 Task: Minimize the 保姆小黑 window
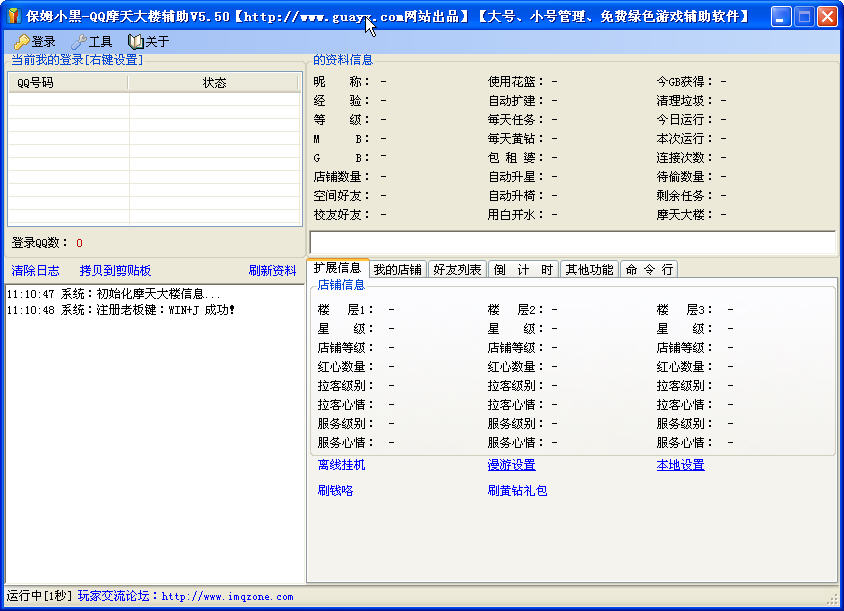click(780, 17)
